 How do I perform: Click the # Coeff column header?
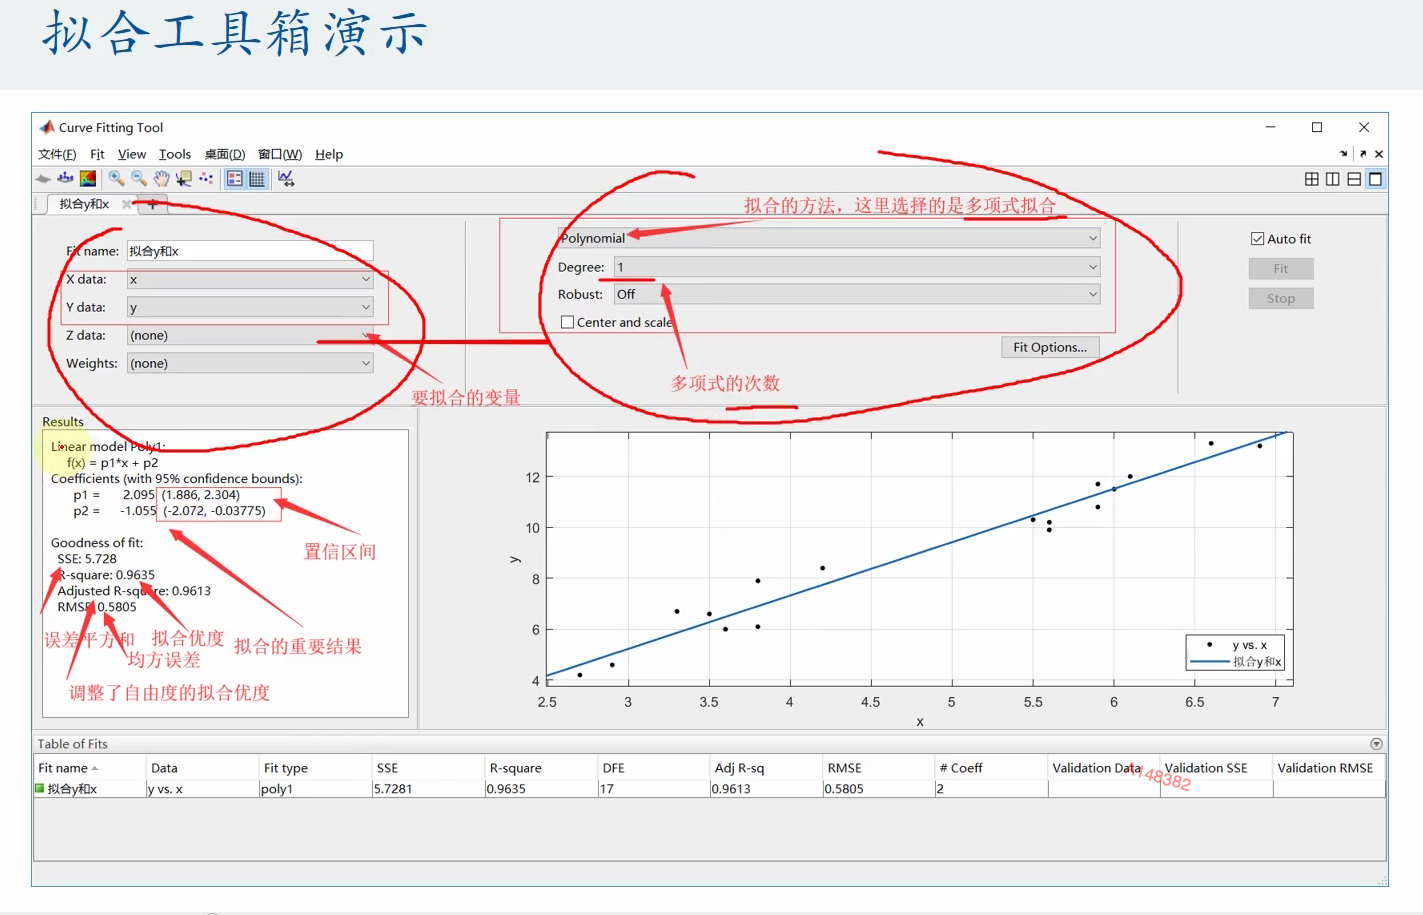tap(992, 768)
